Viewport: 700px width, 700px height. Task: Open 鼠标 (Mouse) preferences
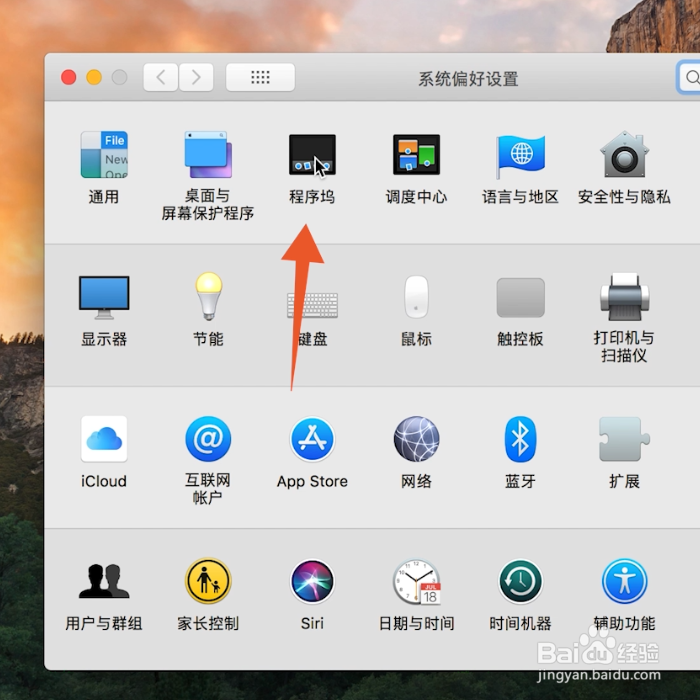coord(416,297)
